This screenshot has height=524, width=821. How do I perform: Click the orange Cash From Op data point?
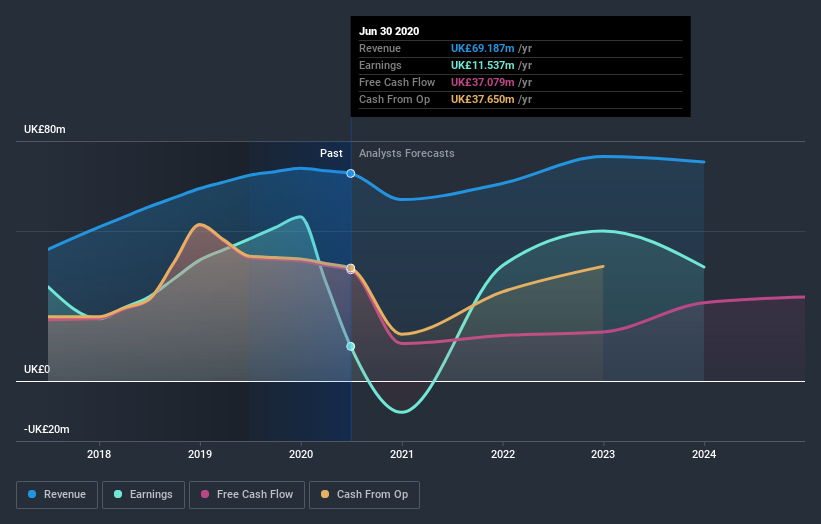coord(351,268)
